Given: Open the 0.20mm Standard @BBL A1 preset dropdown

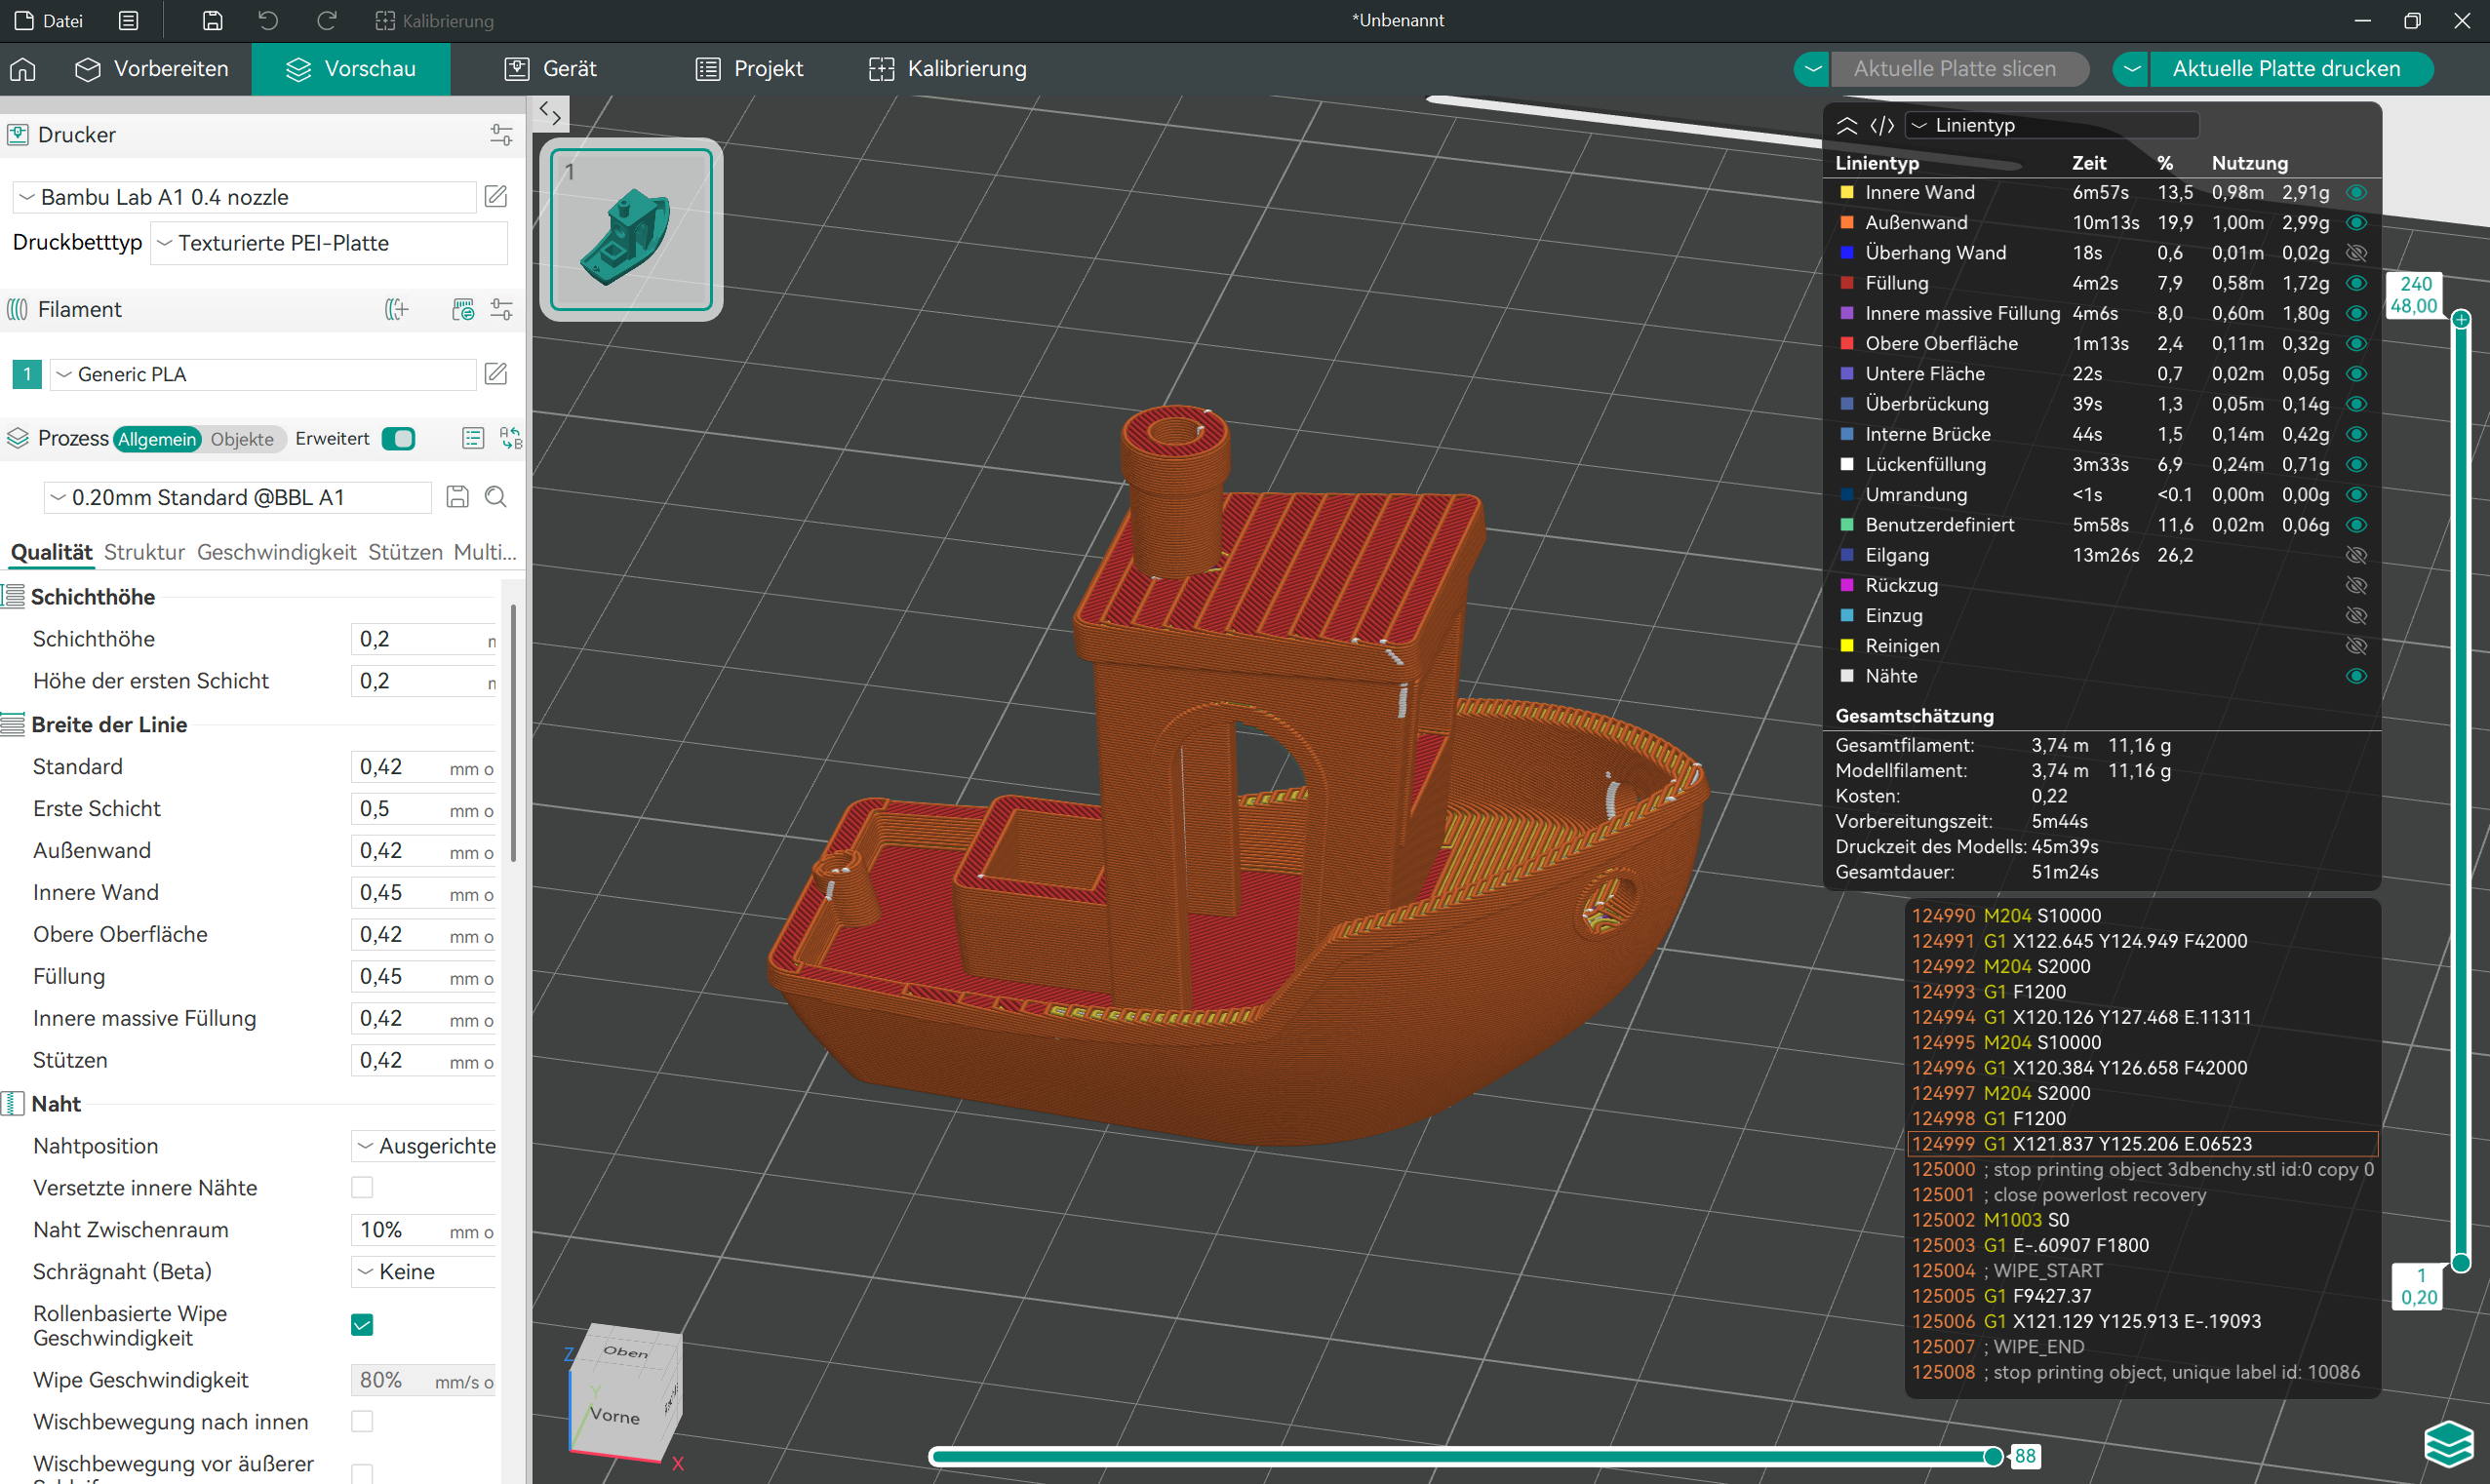Looking at the screenshot, I should pos(237,497).
